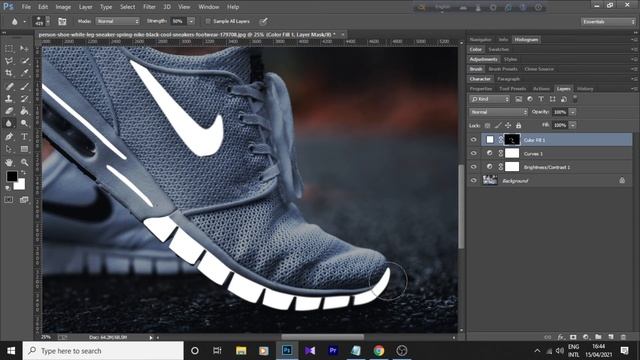Open the Brush panel from options bar
The height and width of the screenshot is (360, 640).
coord(62,21)
